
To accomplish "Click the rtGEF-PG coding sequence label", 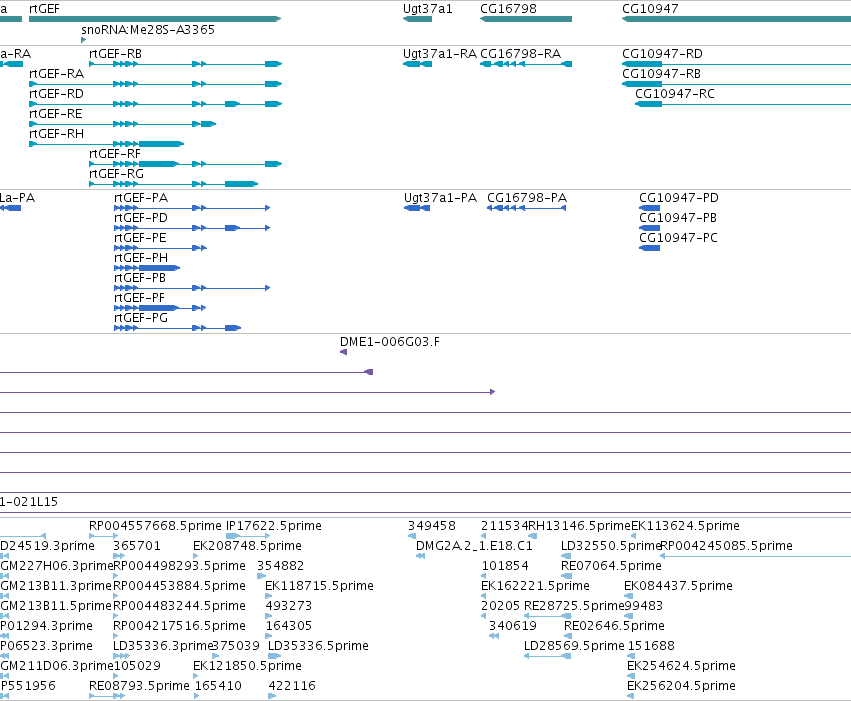I will click(x=141, y=318).
